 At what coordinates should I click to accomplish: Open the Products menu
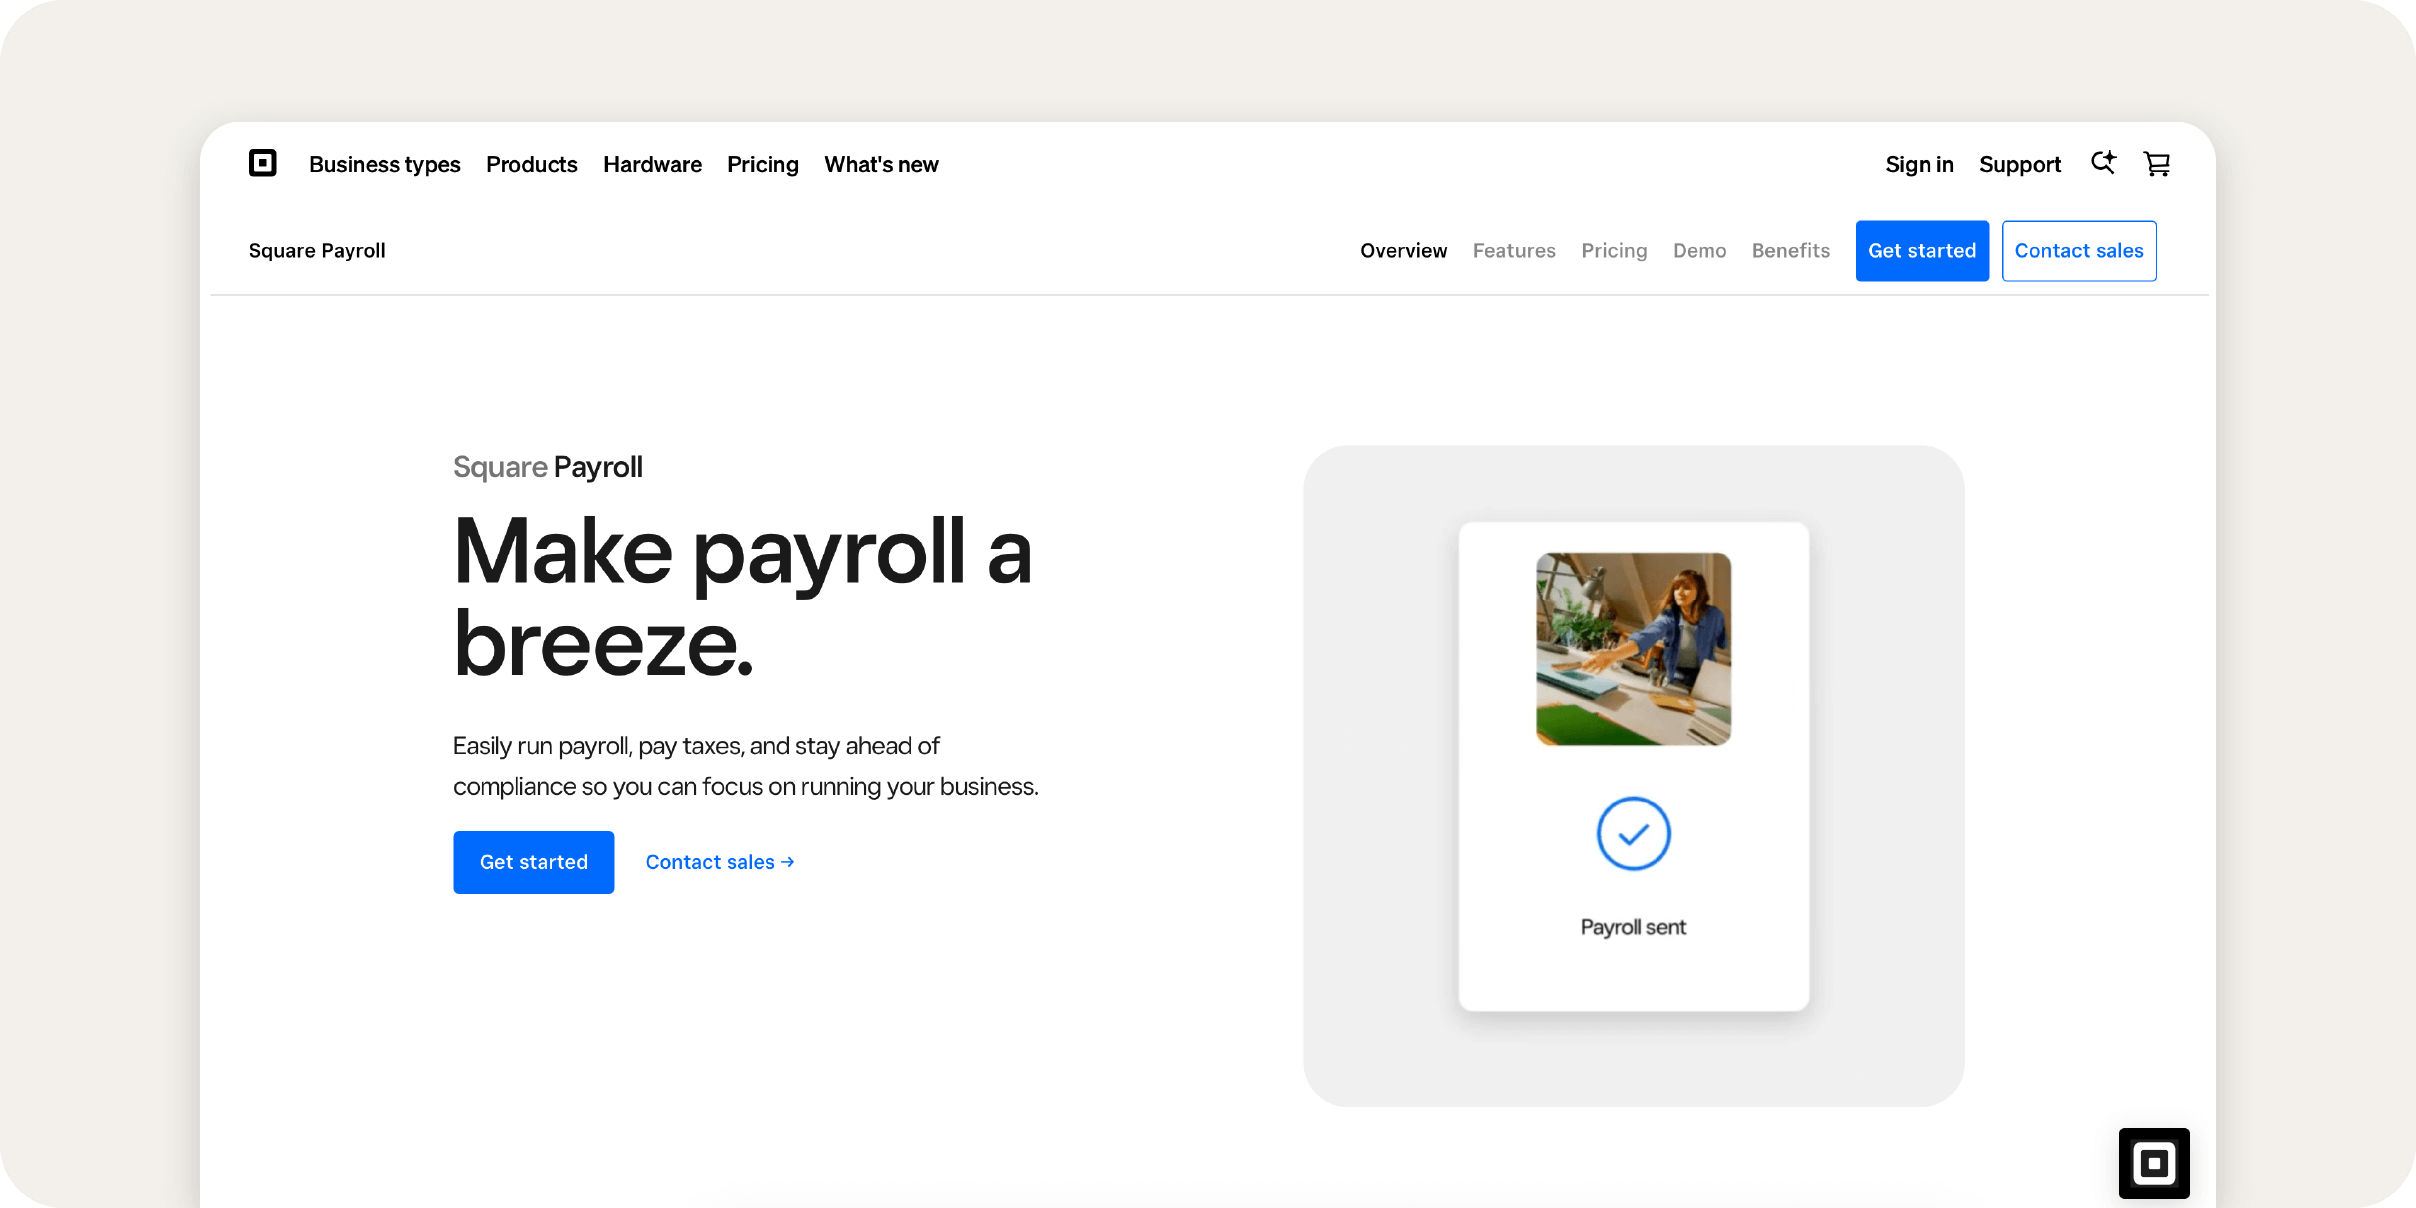[532, 164]
